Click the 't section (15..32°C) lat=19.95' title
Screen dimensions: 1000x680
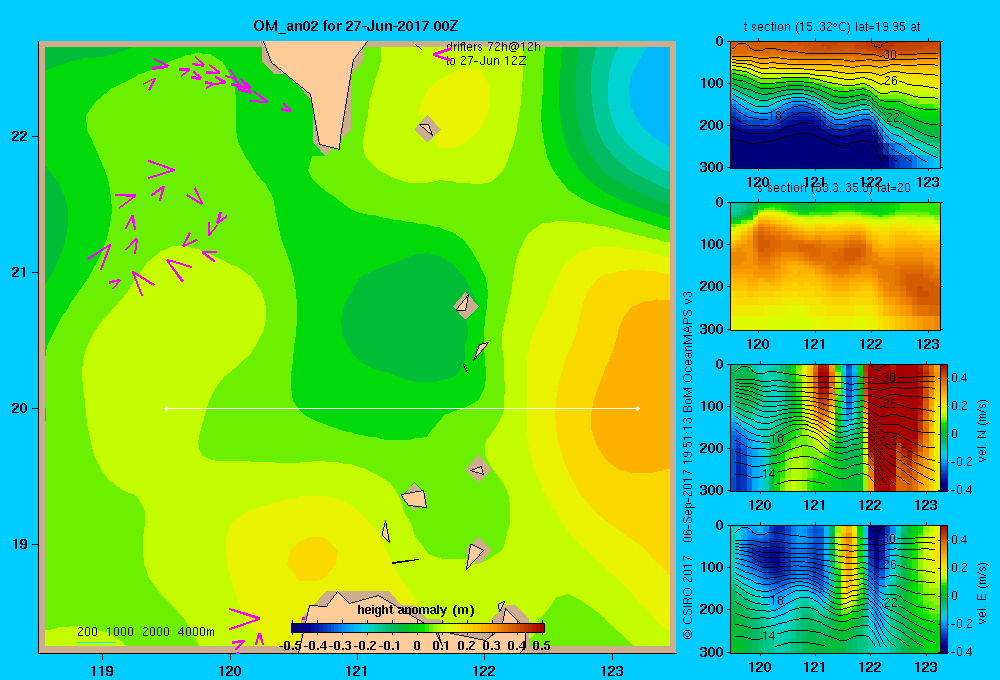pyautogui.click(x=832, y=27)
